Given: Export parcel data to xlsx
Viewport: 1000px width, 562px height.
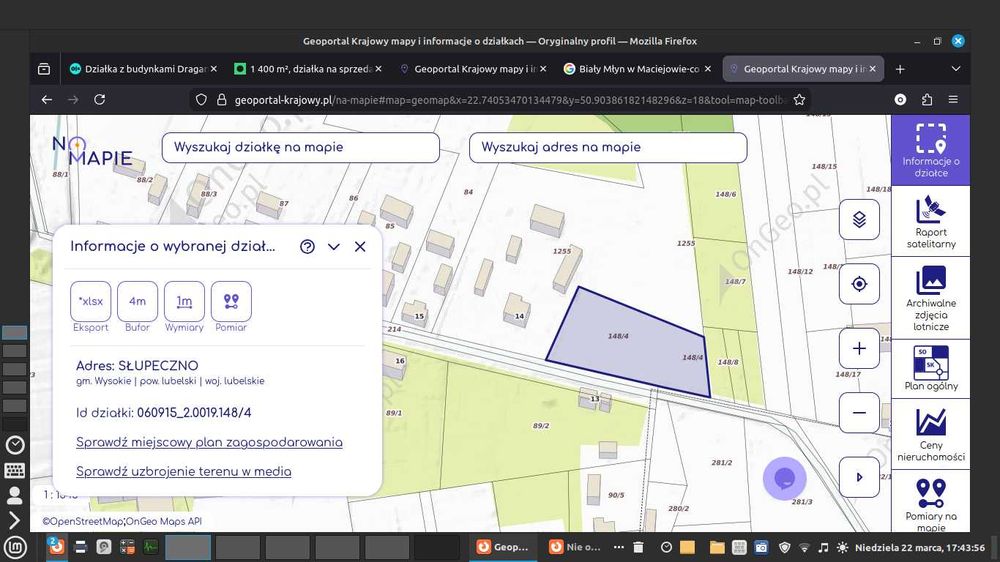Looking at the screenshot, I should pyautogui.click(x=91, y=301).
